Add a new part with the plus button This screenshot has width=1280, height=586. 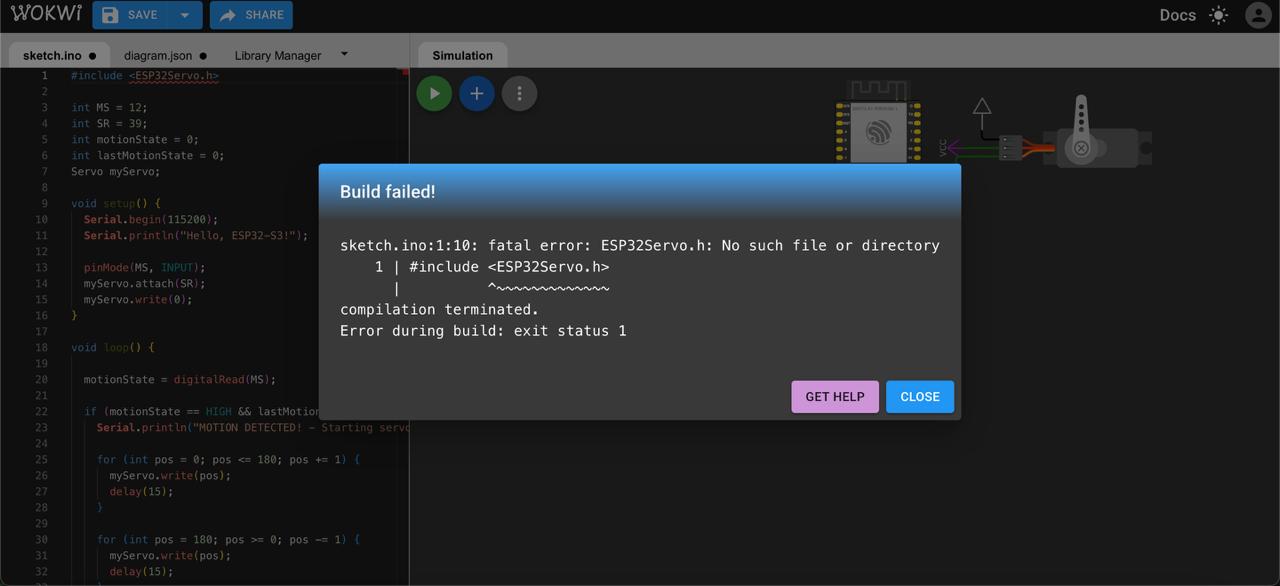(x=477, y=93)
